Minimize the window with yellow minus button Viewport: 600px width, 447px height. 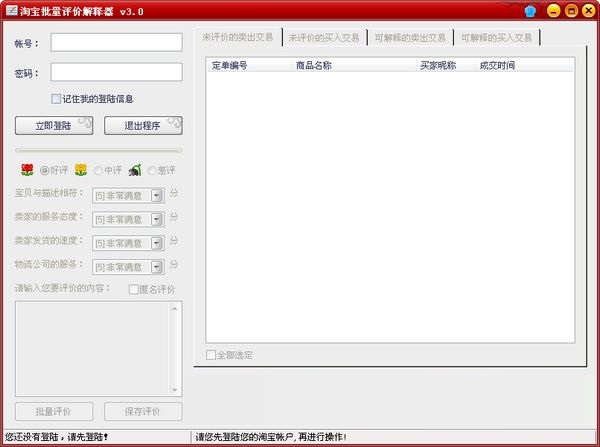tap(553, 11)
